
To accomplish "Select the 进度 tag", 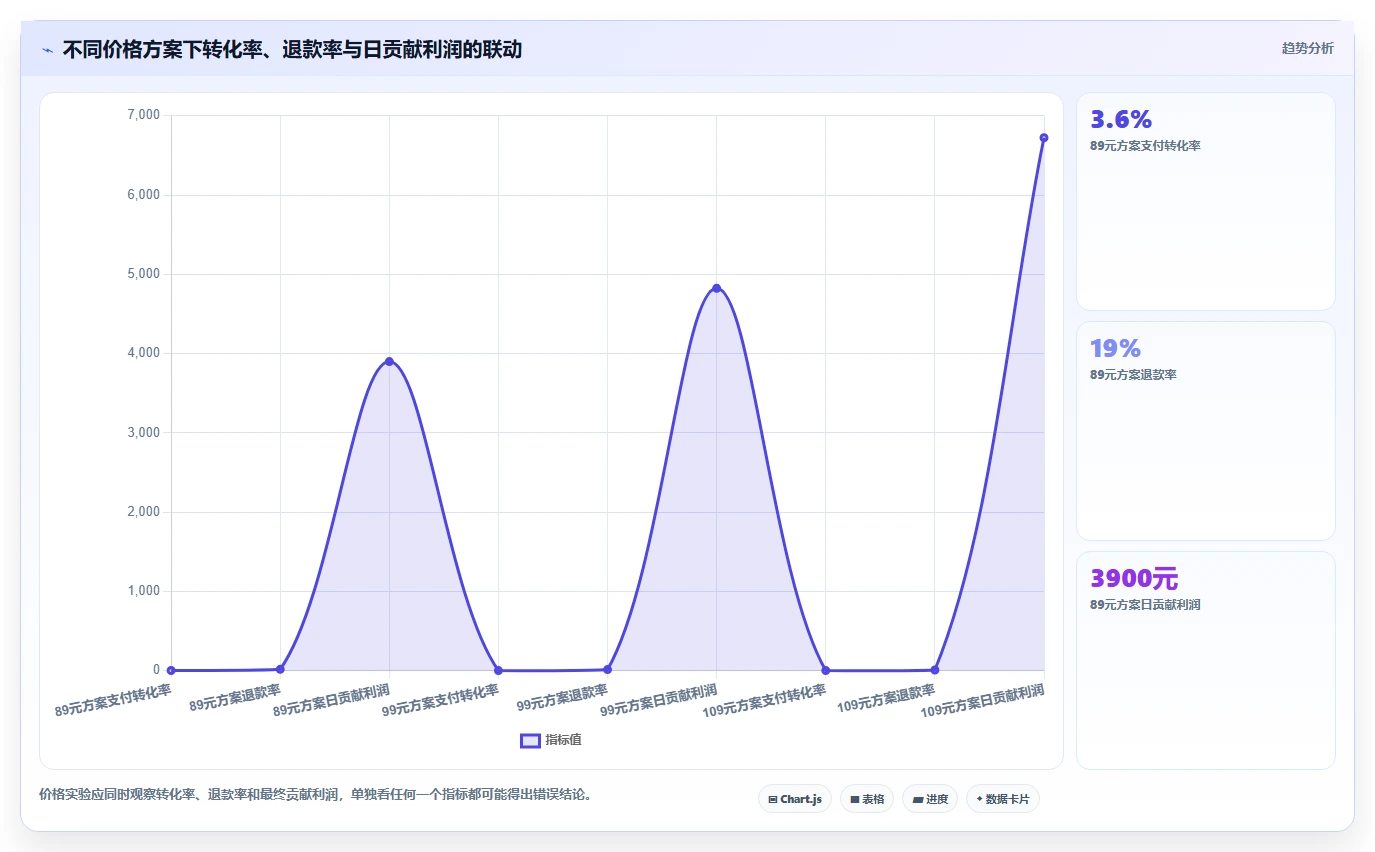I will pyautogui.click(x=930, y=799).
